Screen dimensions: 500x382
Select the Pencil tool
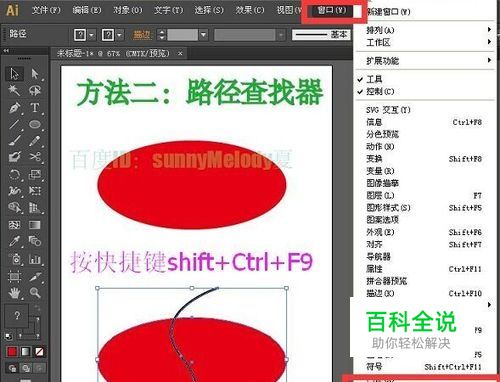(x=35, y=141)
